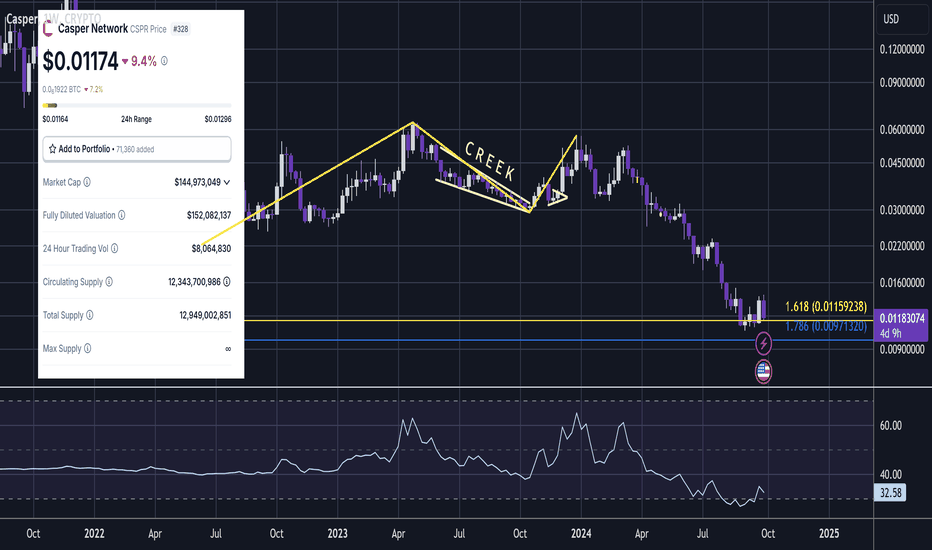This screenshot has height=550, width=932.
Task: Click the 0.12000000 price axis label
Action: (902, 49)
